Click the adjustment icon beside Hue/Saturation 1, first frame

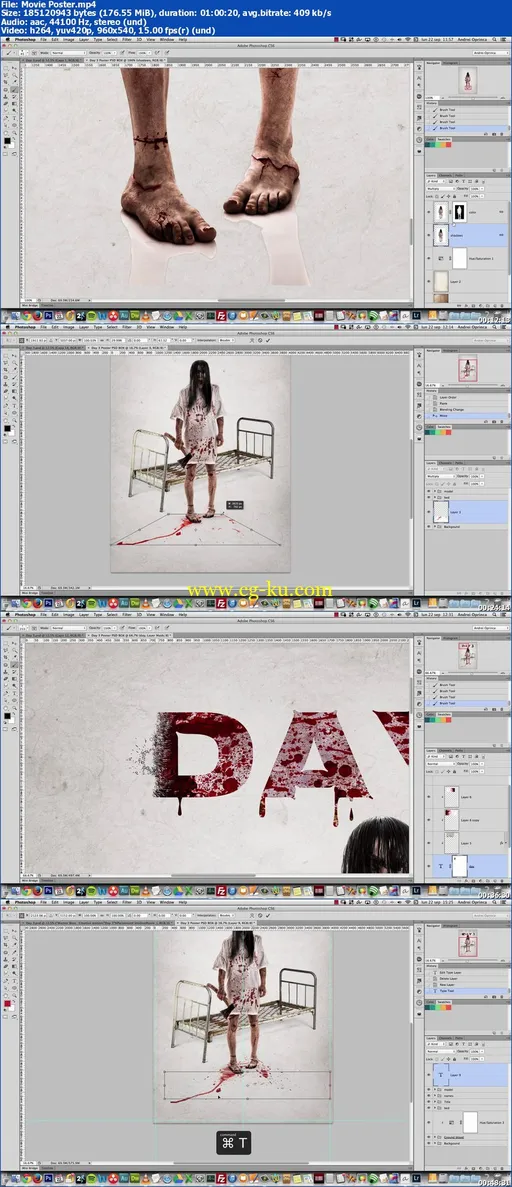[440, 258]
